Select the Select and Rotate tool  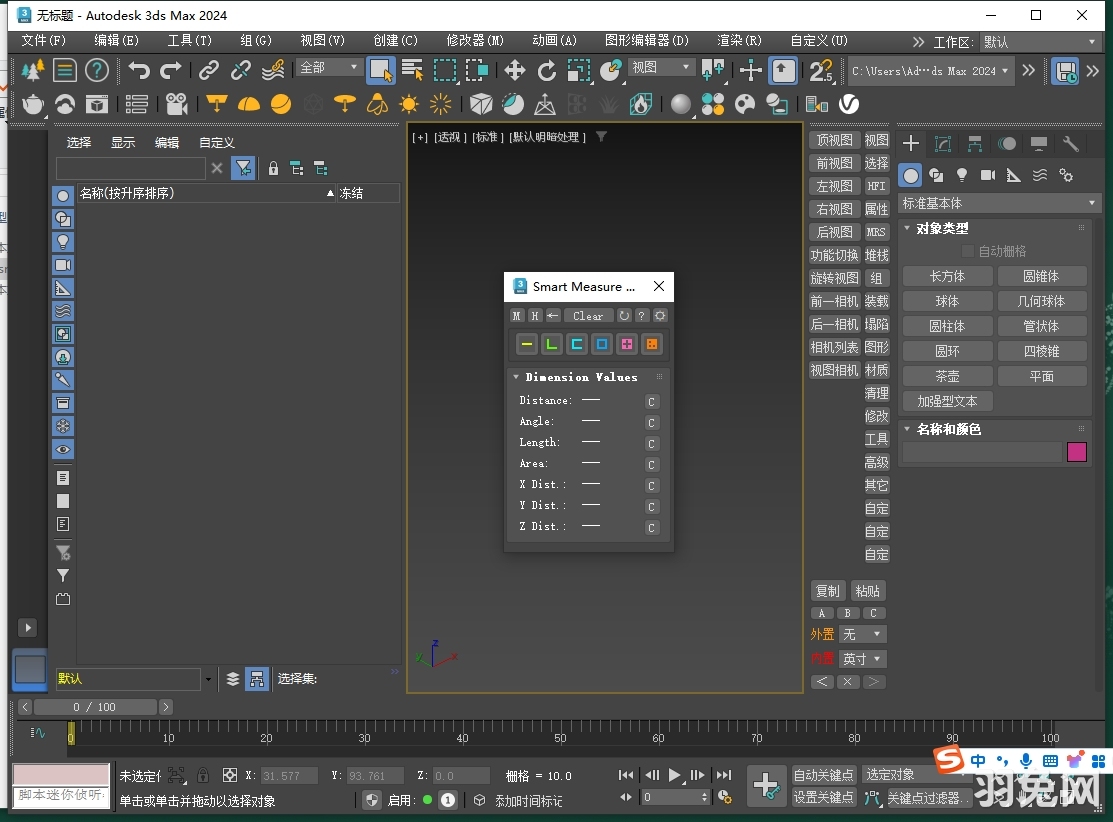(547, 71)
